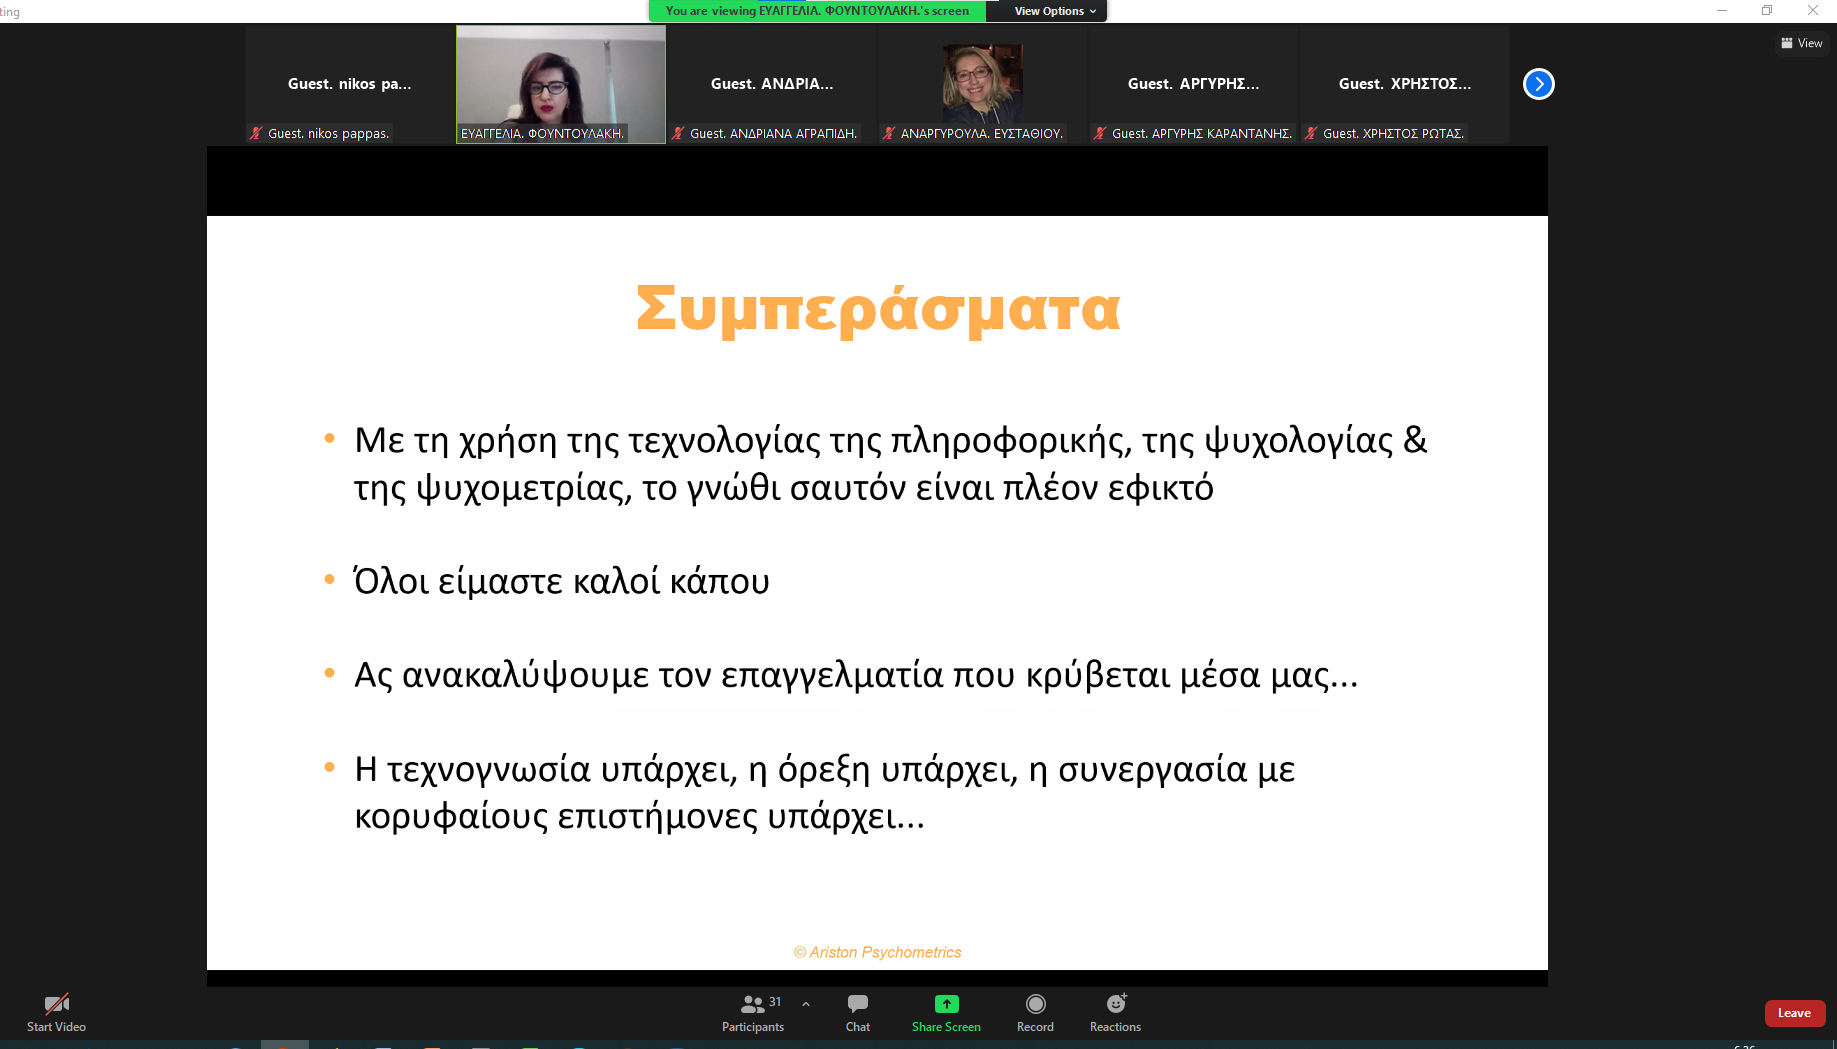The width and height of the screenshot is (1837, 1049).
Task: Click the bullet starting 'Η τεχνογνωσία υπάρχει'
Action: [825, 793]
